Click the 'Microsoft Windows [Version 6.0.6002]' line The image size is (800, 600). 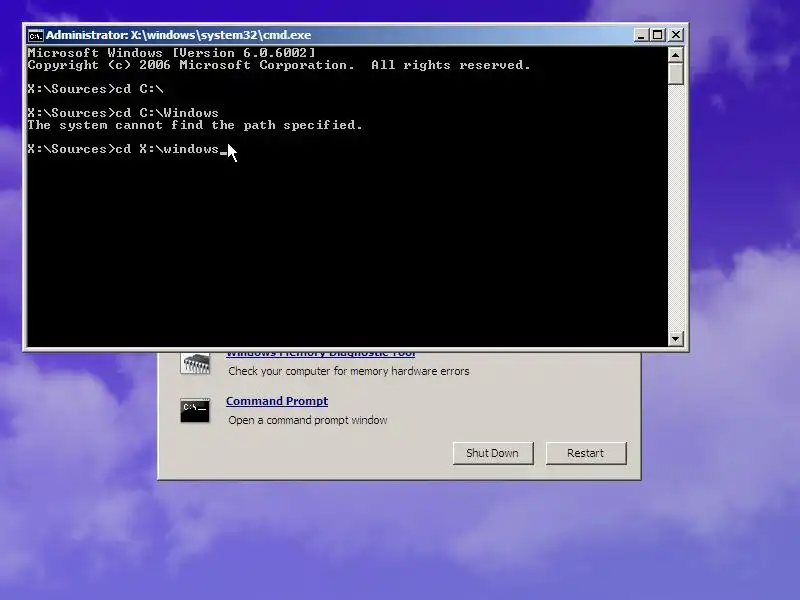(x=171, y=53)
